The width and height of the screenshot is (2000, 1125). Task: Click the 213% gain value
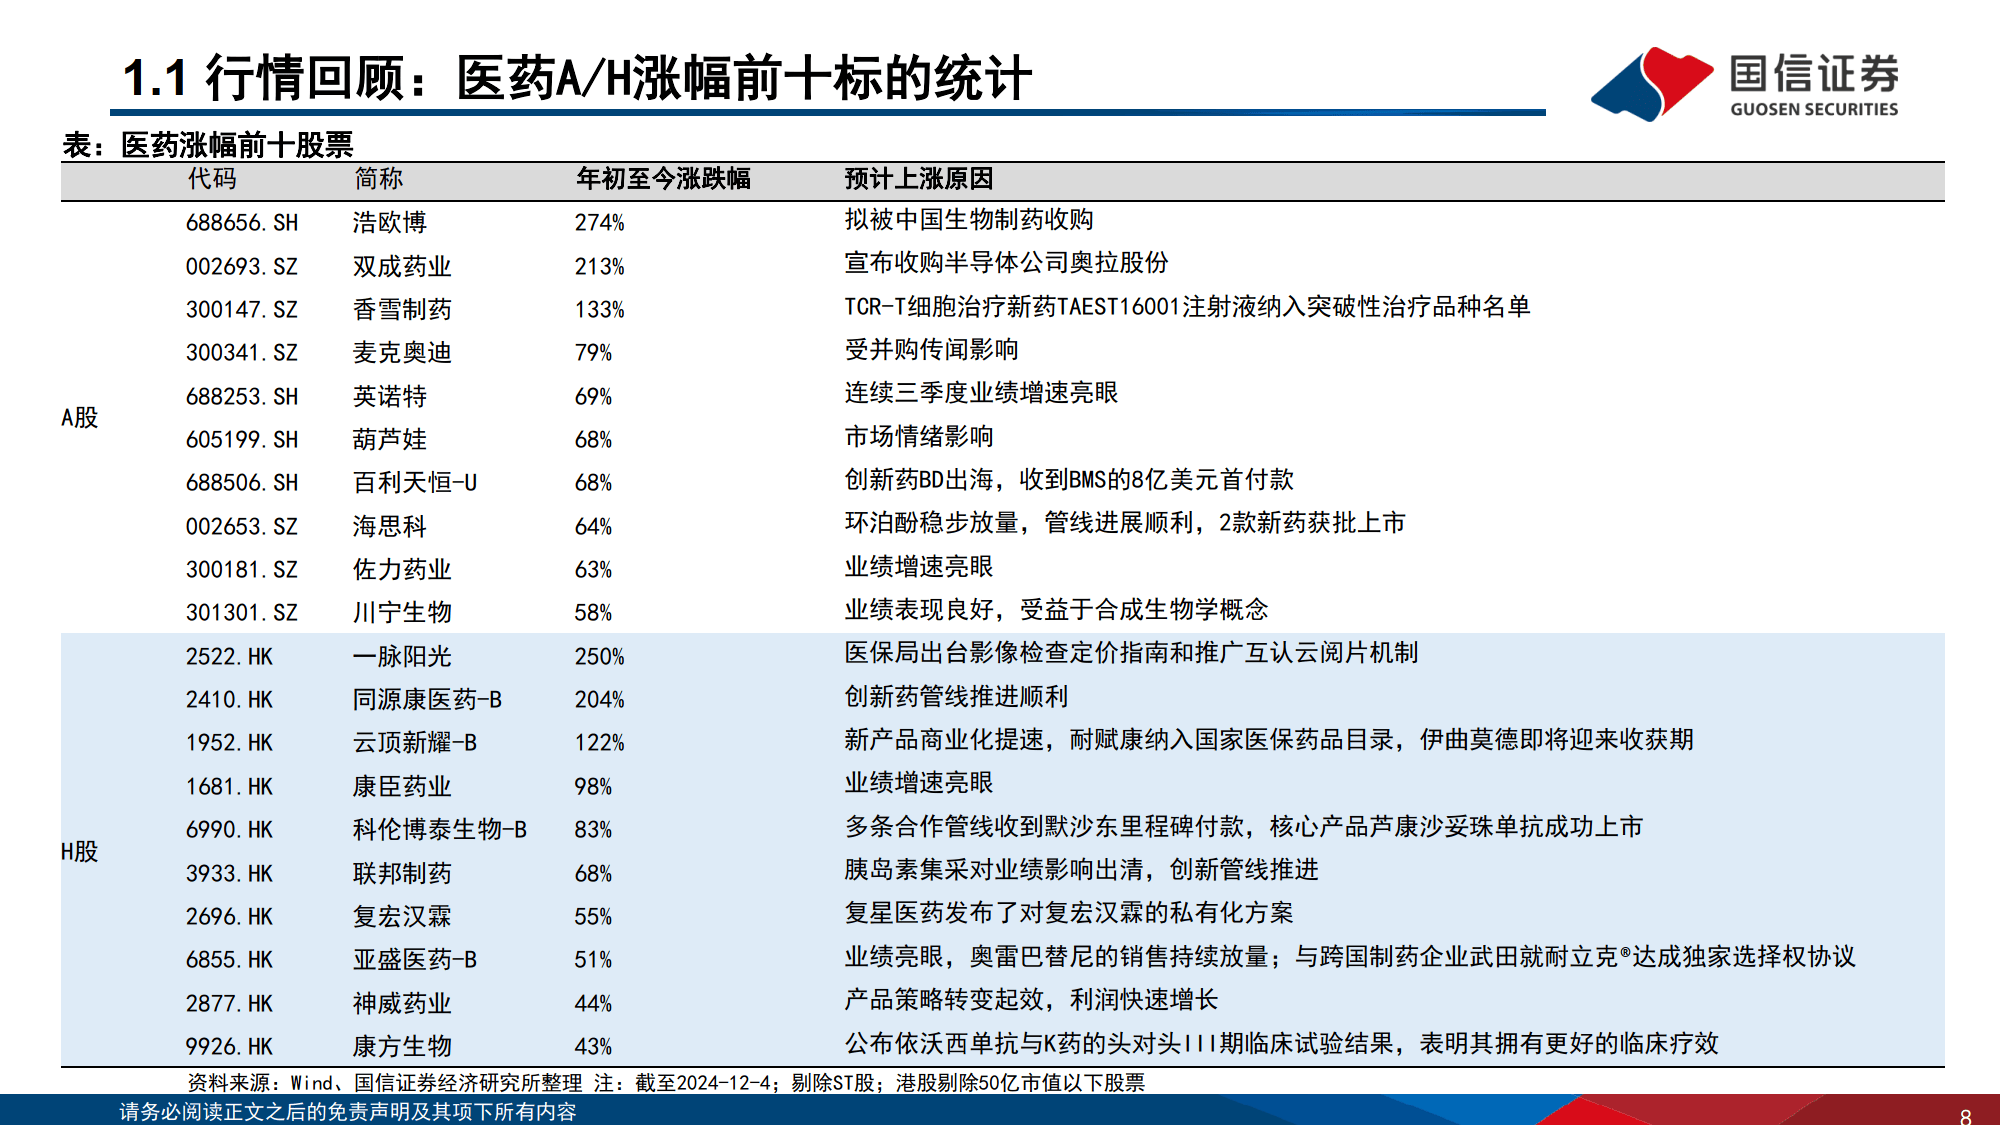(x=599, y=266)
